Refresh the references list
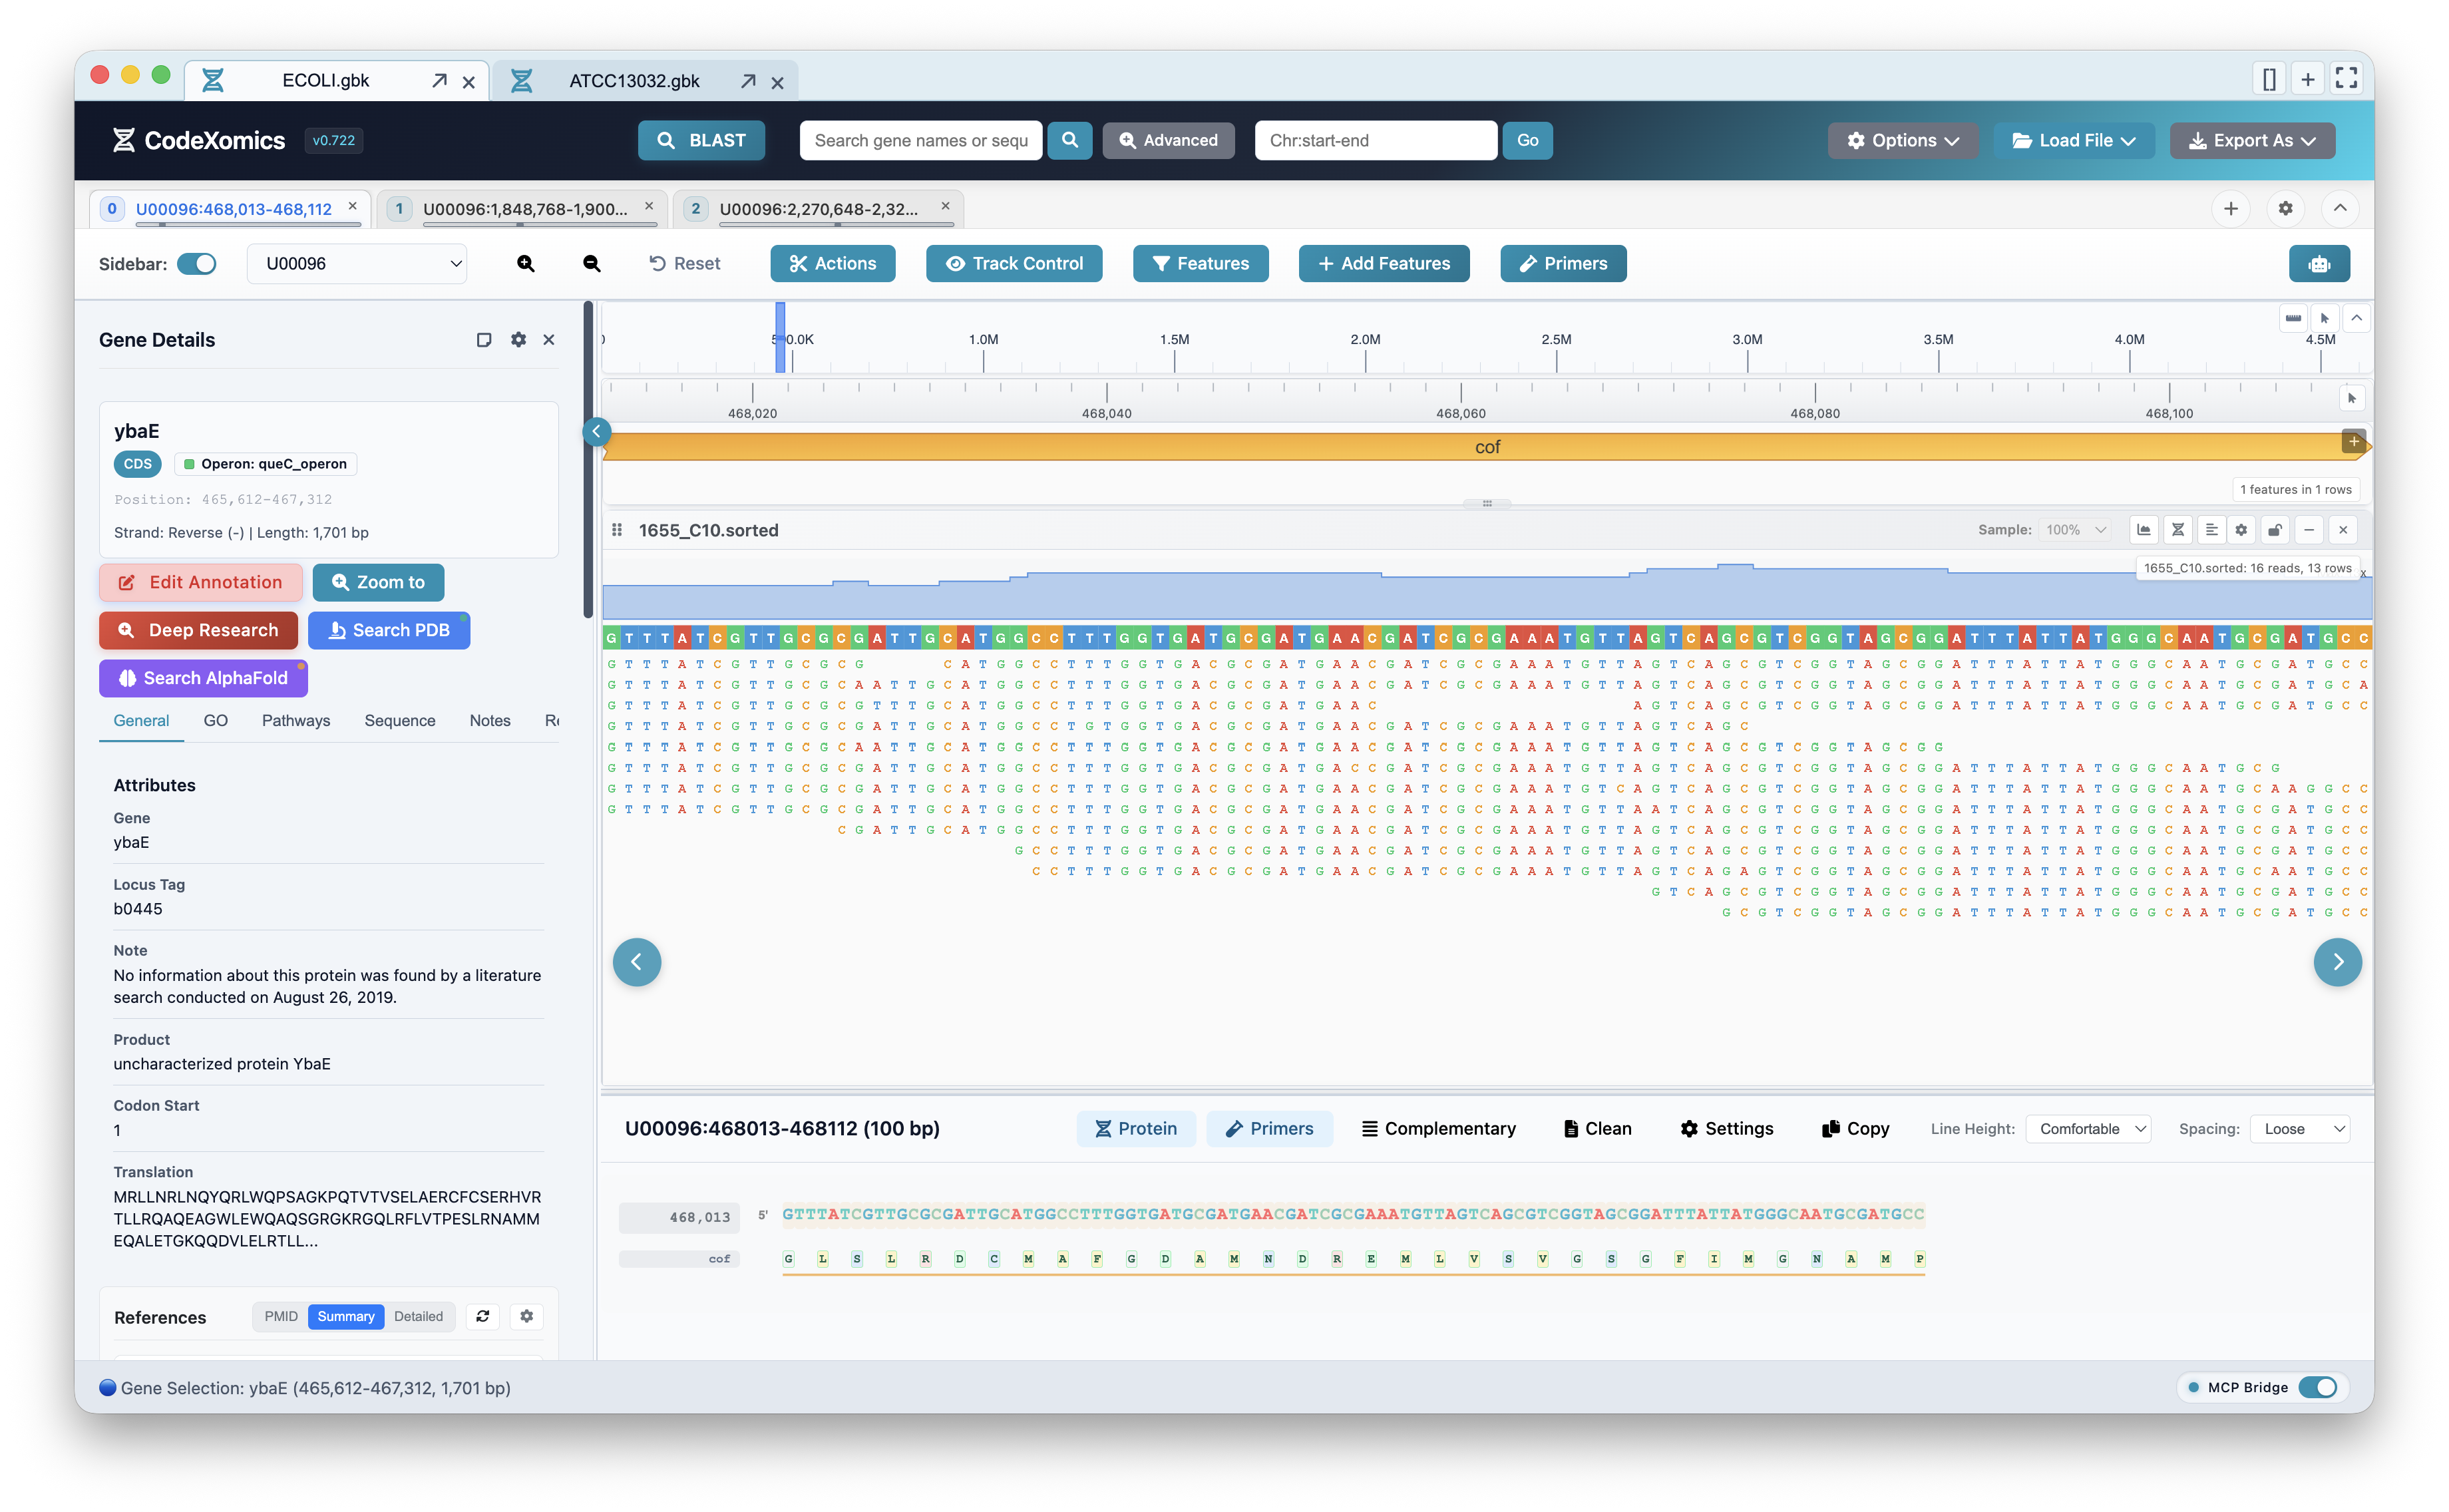2449x1512 pixels. (483, 1317)
